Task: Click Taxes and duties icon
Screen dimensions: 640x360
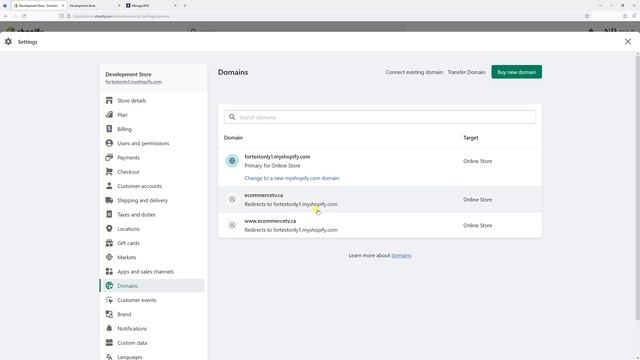Action: pyautogui.click(x=109, y=214)
